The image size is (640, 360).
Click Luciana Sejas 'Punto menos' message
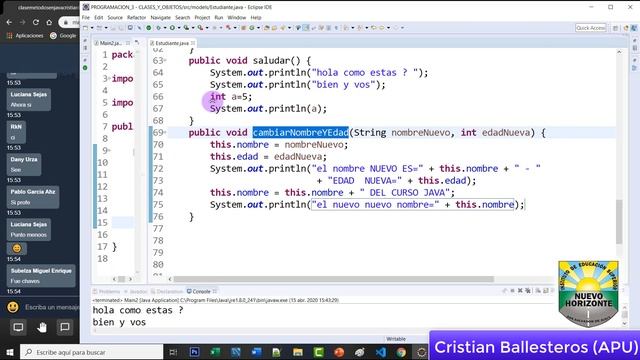click(29, 230)
